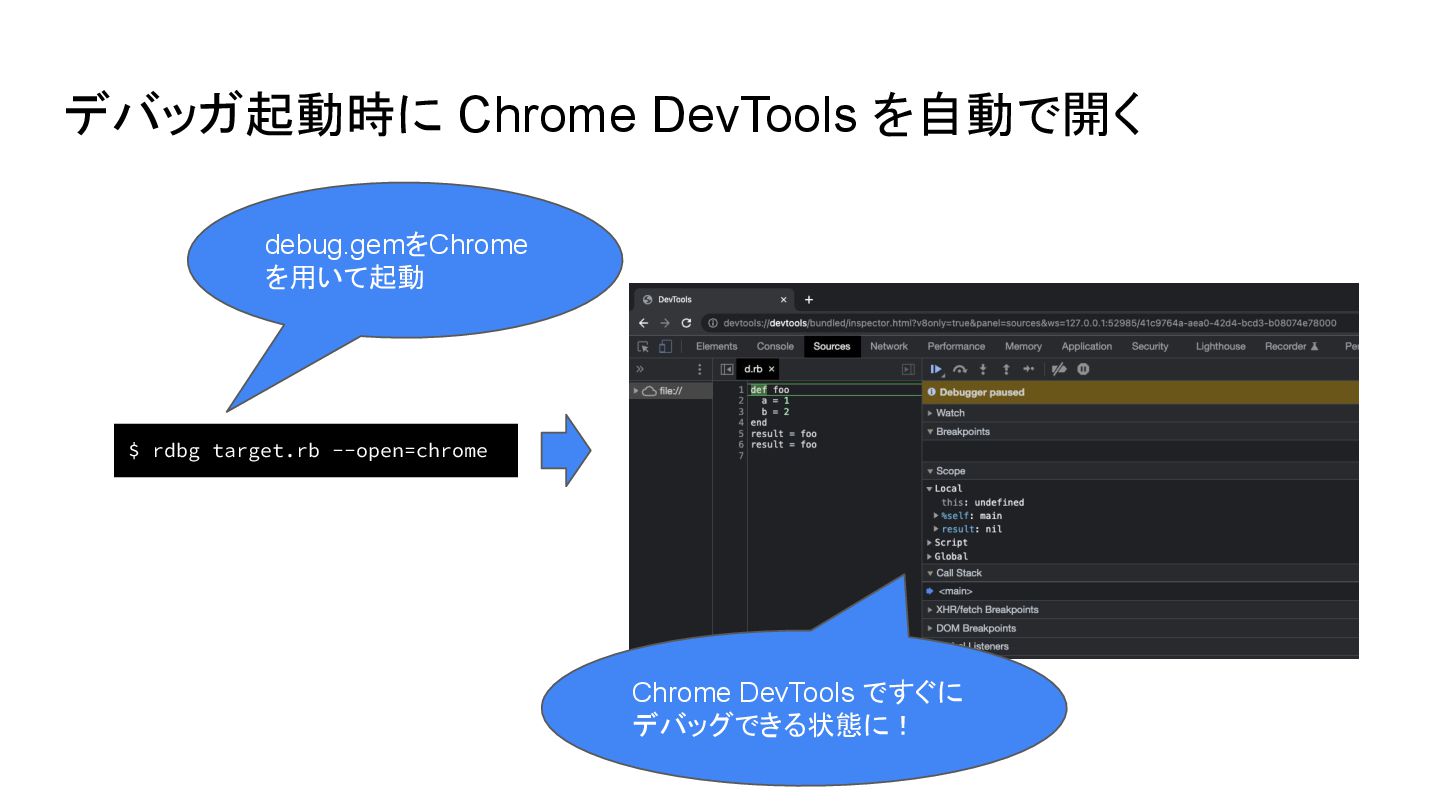
Task: Click the devtools:// address bar URL
Action: point(1029,323)
